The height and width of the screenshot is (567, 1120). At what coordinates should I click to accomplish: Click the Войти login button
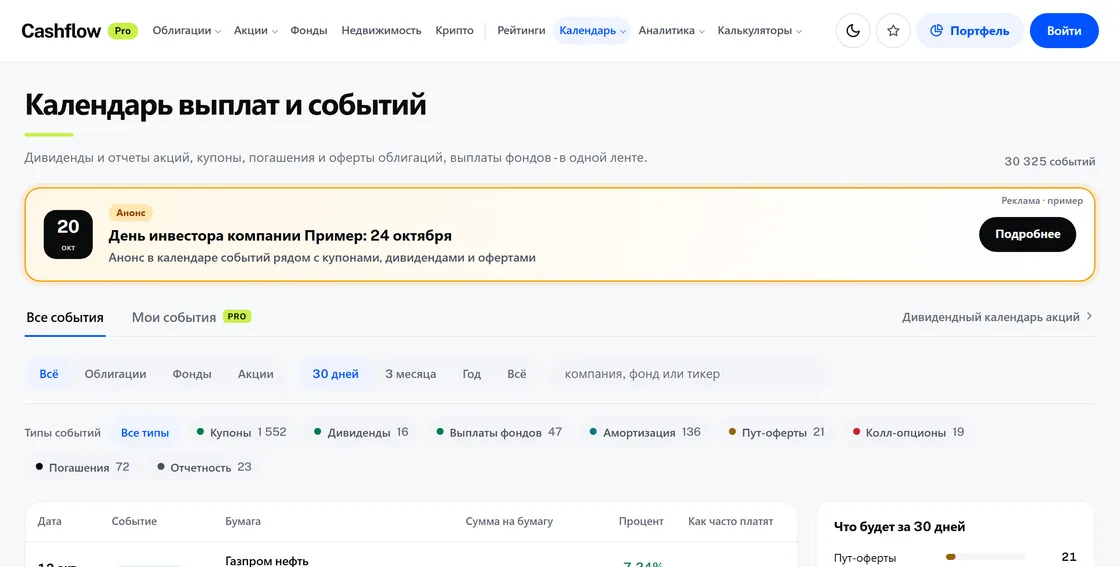1064,31
